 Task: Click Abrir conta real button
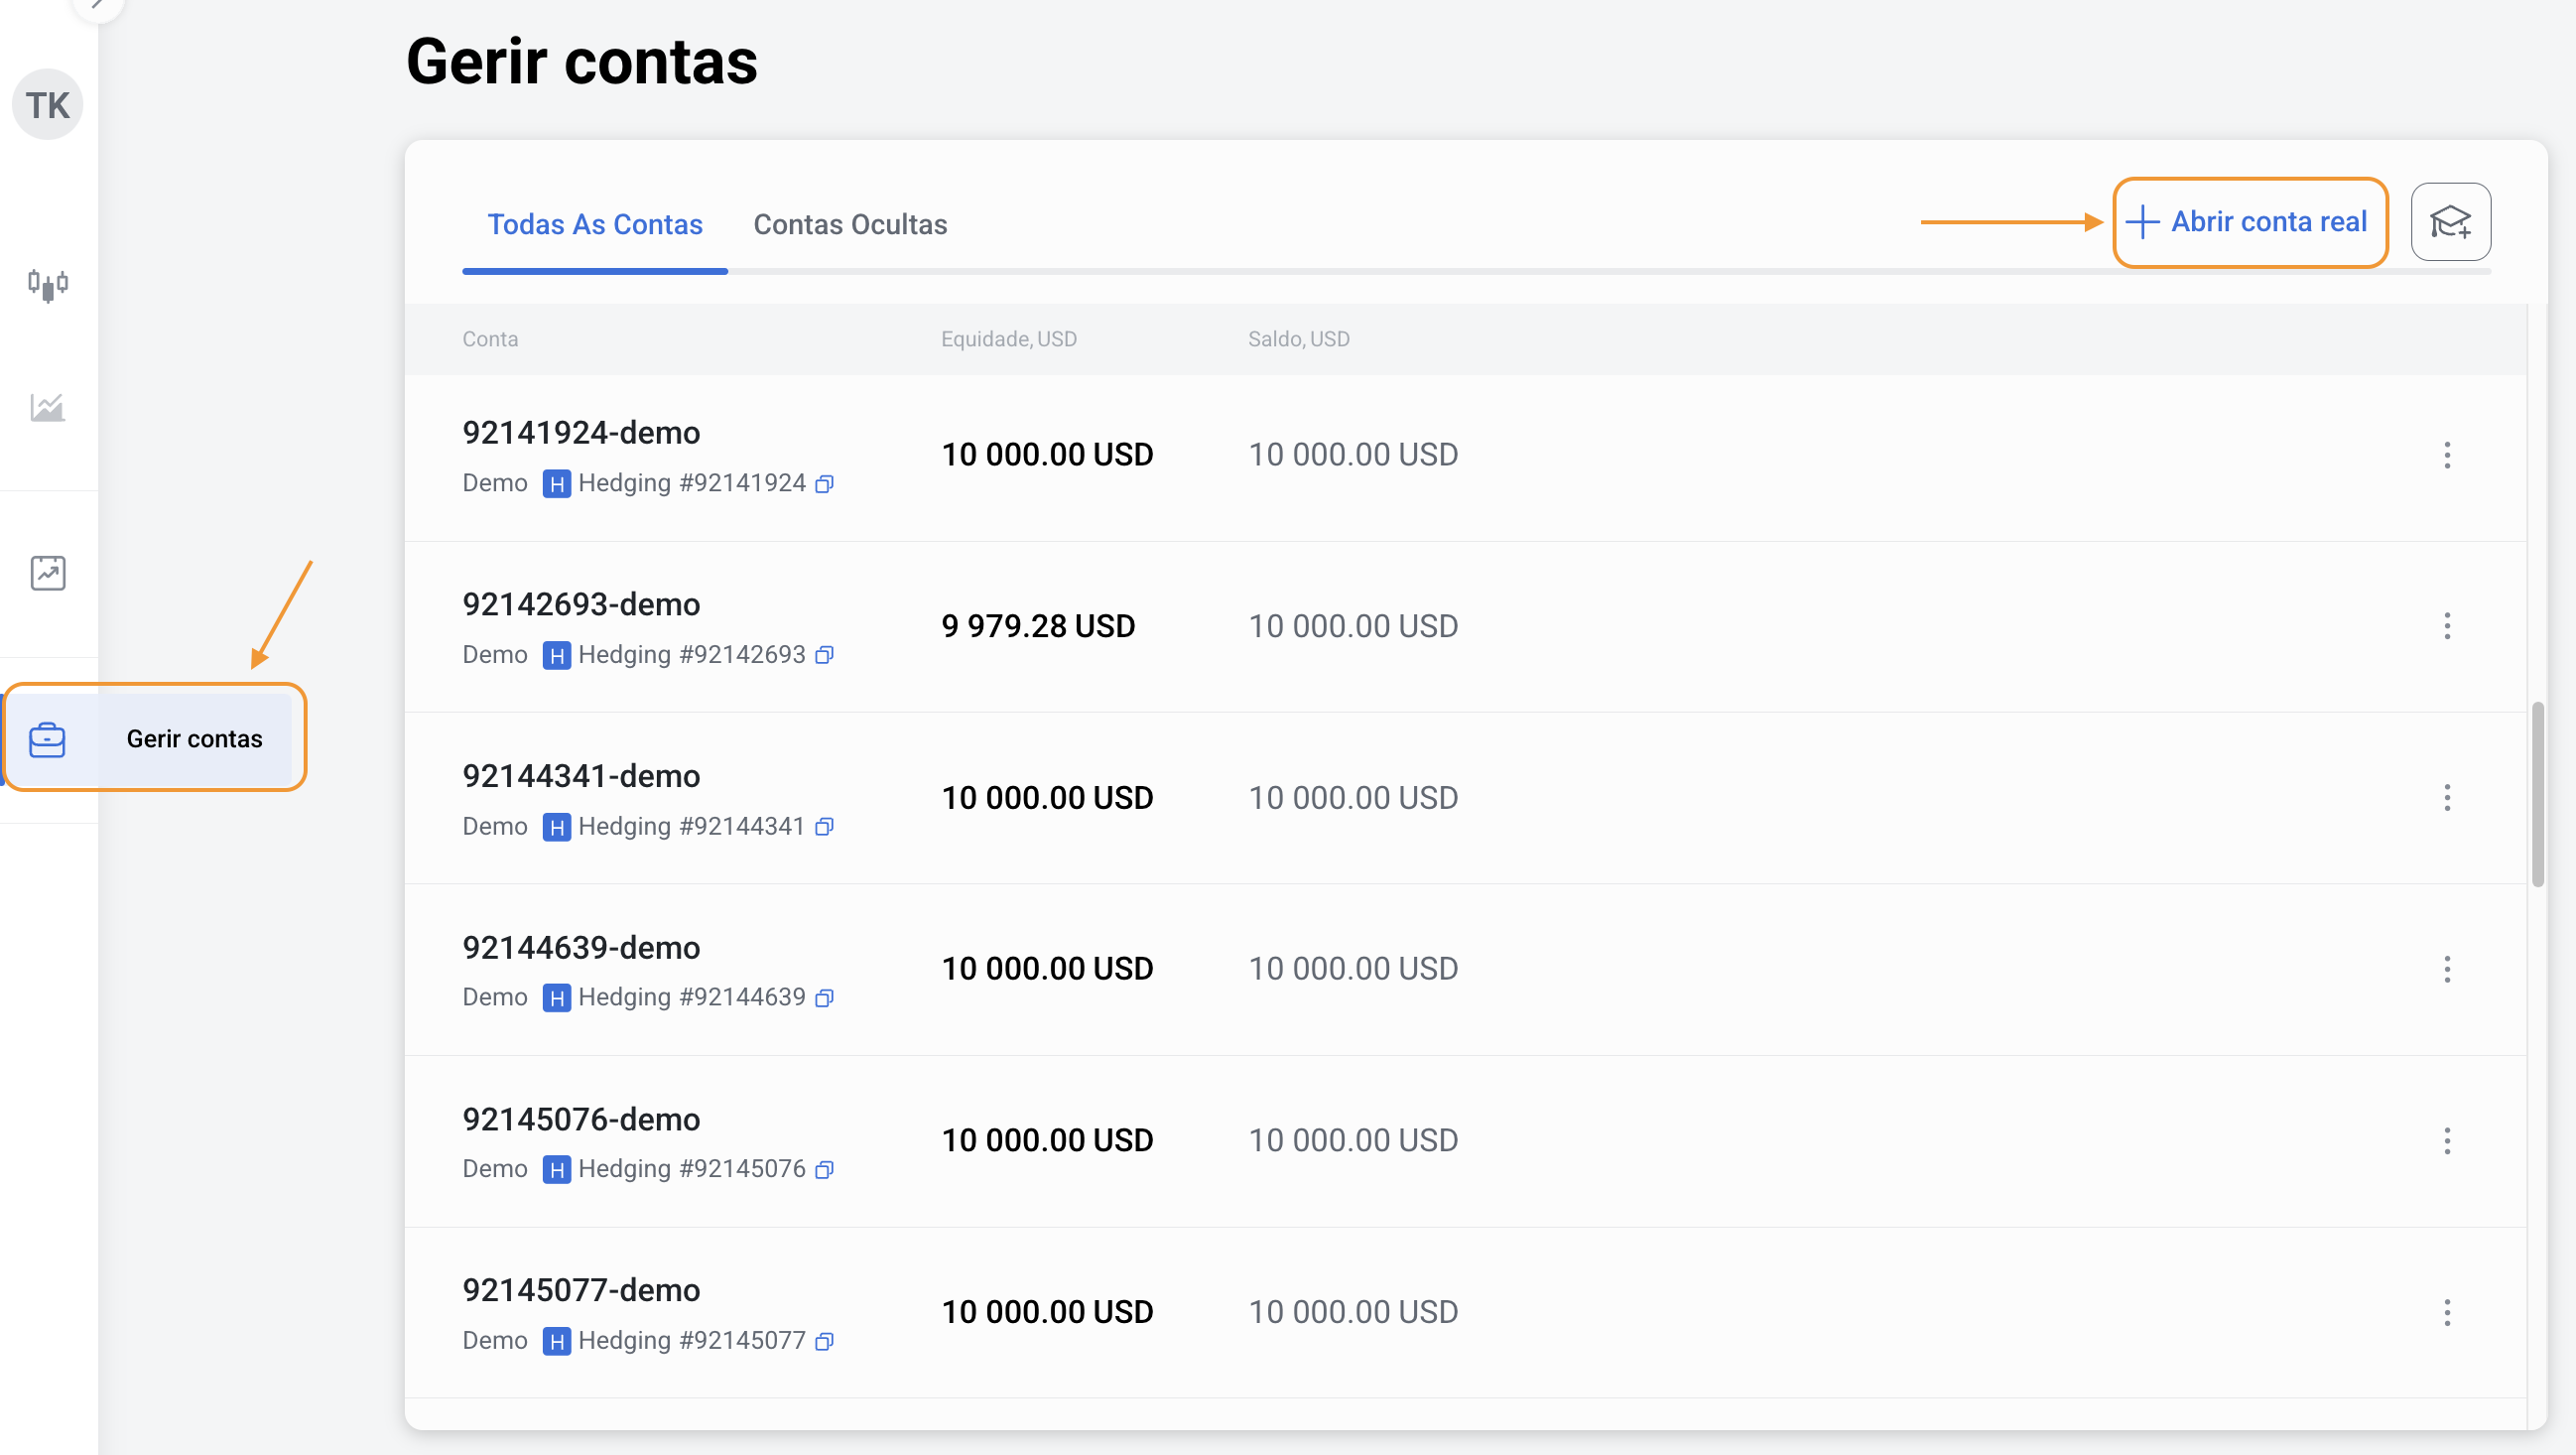point(2249,222)
